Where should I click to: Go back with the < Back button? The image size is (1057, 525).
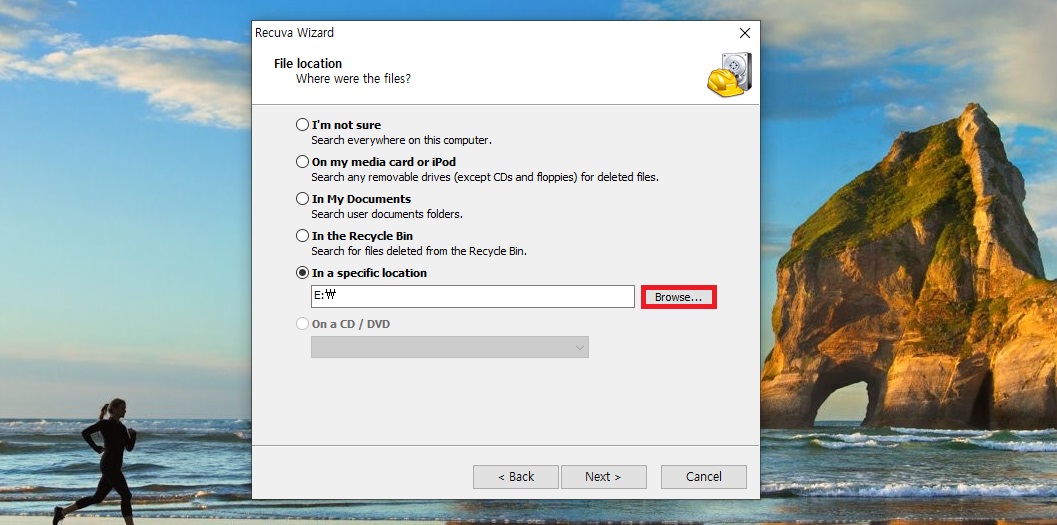click(x=516, y=476)
